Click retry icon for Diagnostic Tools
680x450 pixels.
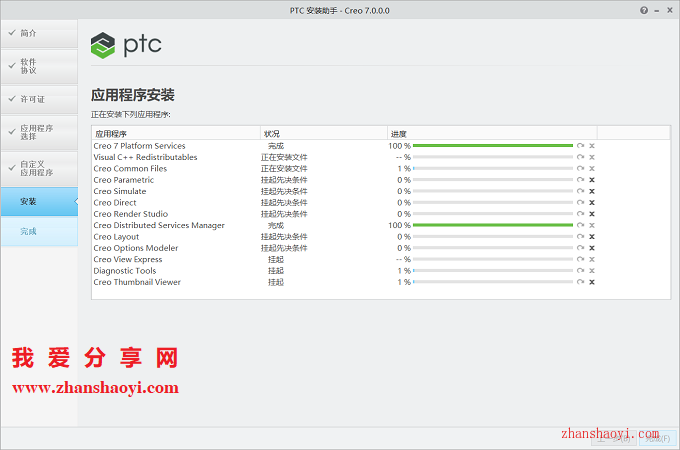coord(580,271)
